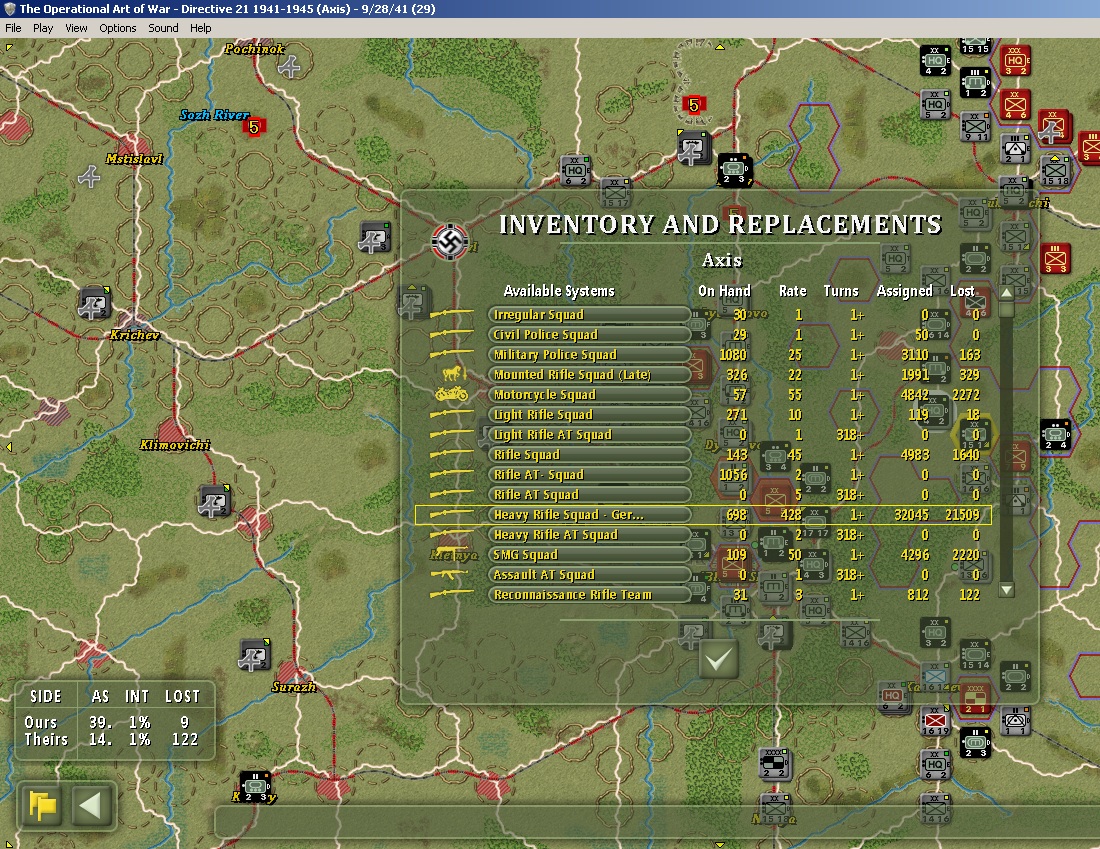Confirm the inventory dialog with the checkmark
Image resolution: width=1100 pixels, height=849 pixels.
[x=719, y=659]
